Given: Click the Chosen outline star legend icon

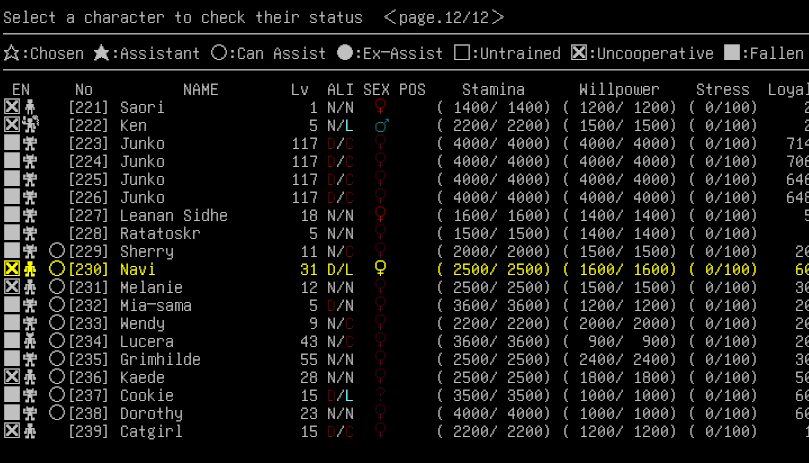Looking at the screenshot, I should [x=11, y=53].
